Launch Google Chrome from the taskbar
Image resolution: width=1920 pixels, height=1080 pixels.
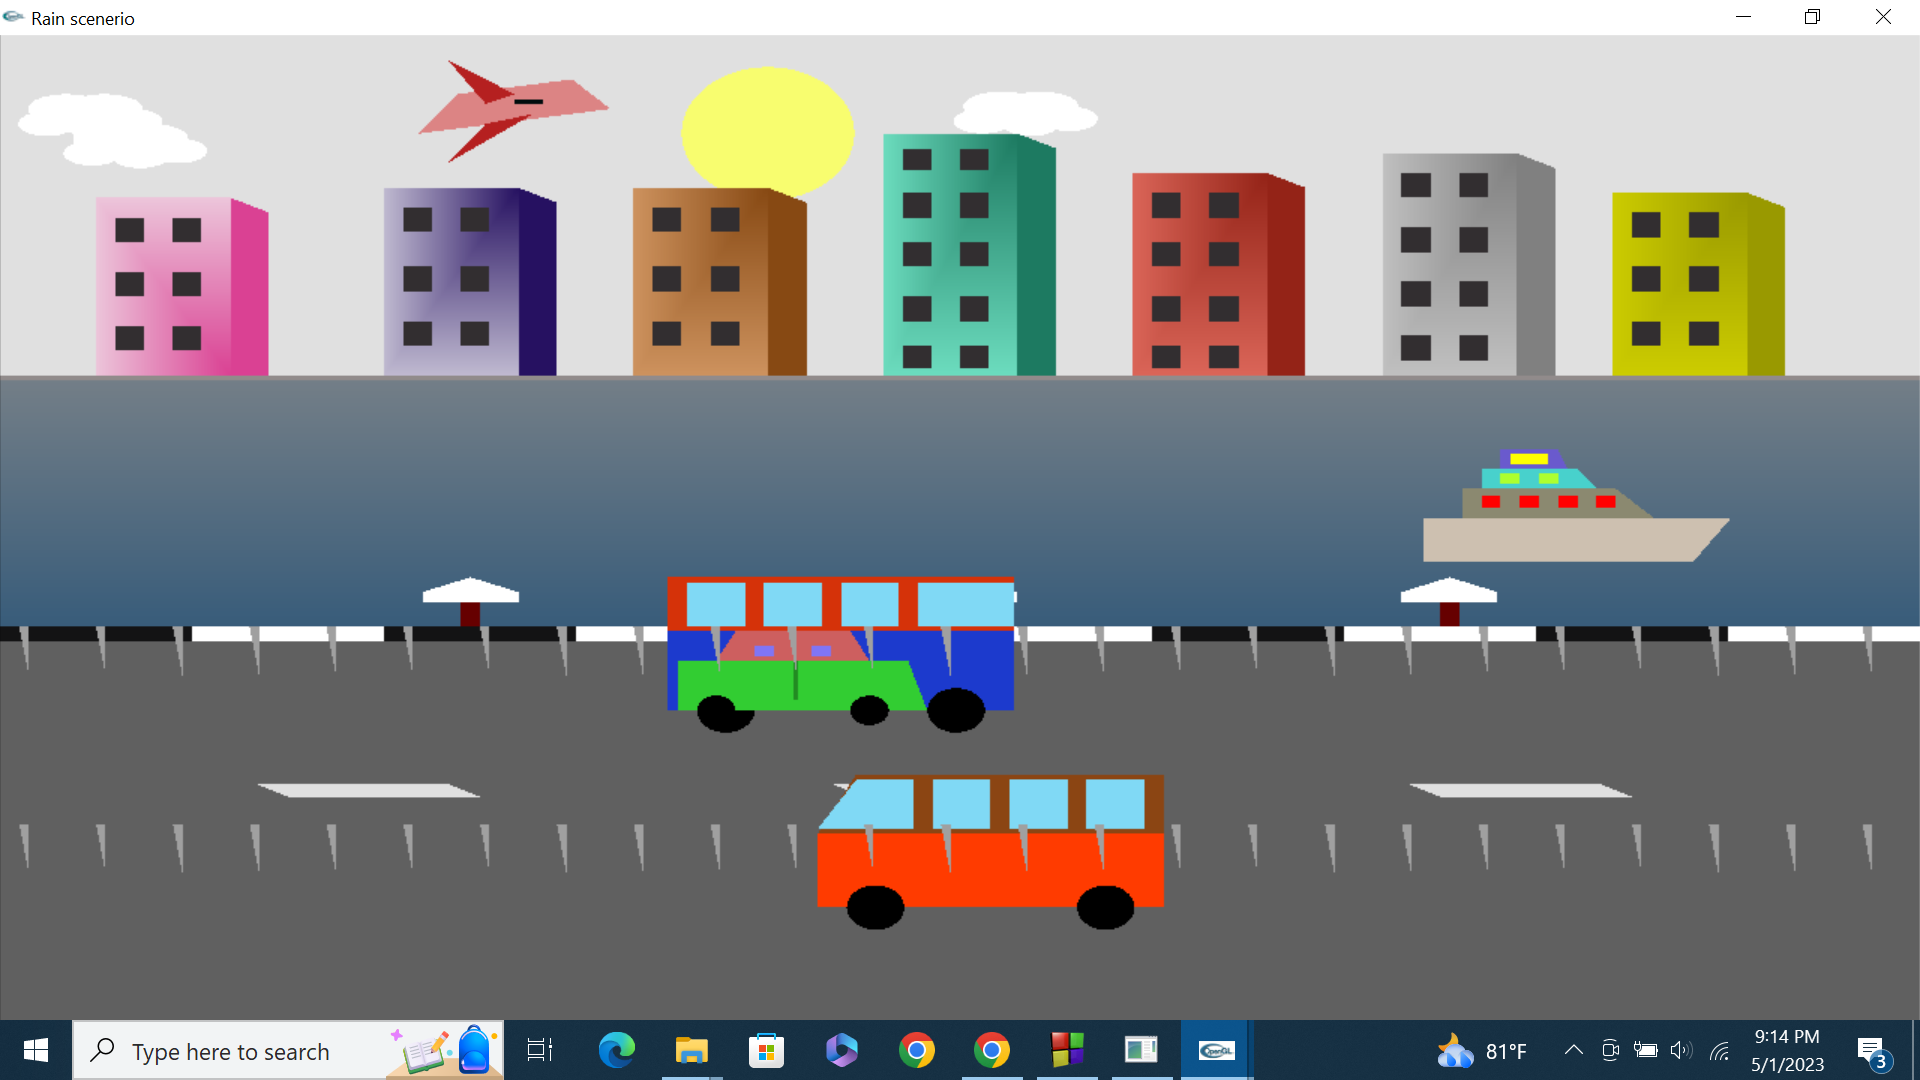pyautogui.click(x=917, y=1050)
